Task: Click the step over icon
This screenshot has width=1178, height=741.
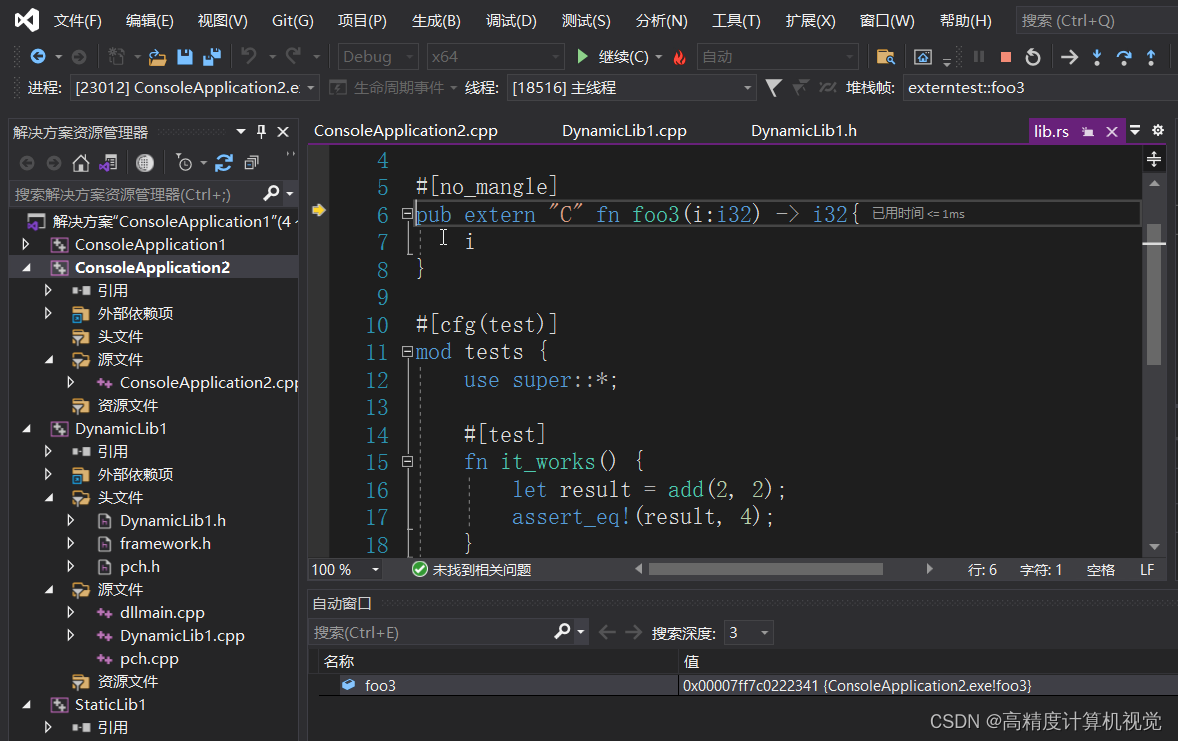Action: 1124,57
